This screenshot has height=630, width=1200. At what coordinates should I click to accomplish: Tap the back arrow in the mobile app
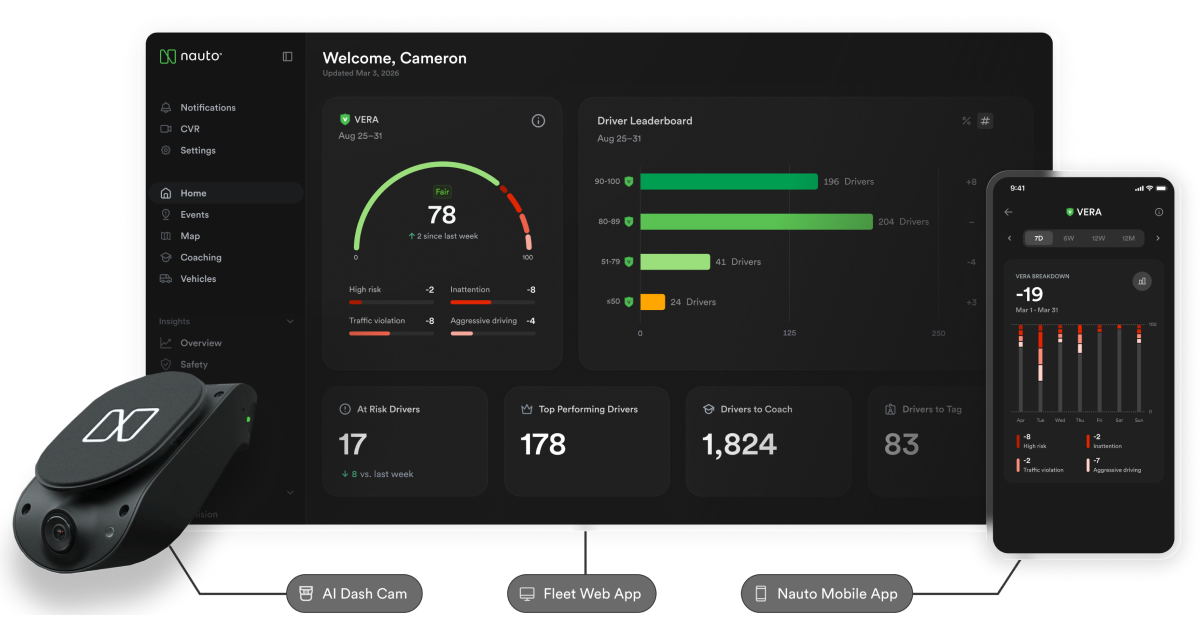(x=1008, y=212)
